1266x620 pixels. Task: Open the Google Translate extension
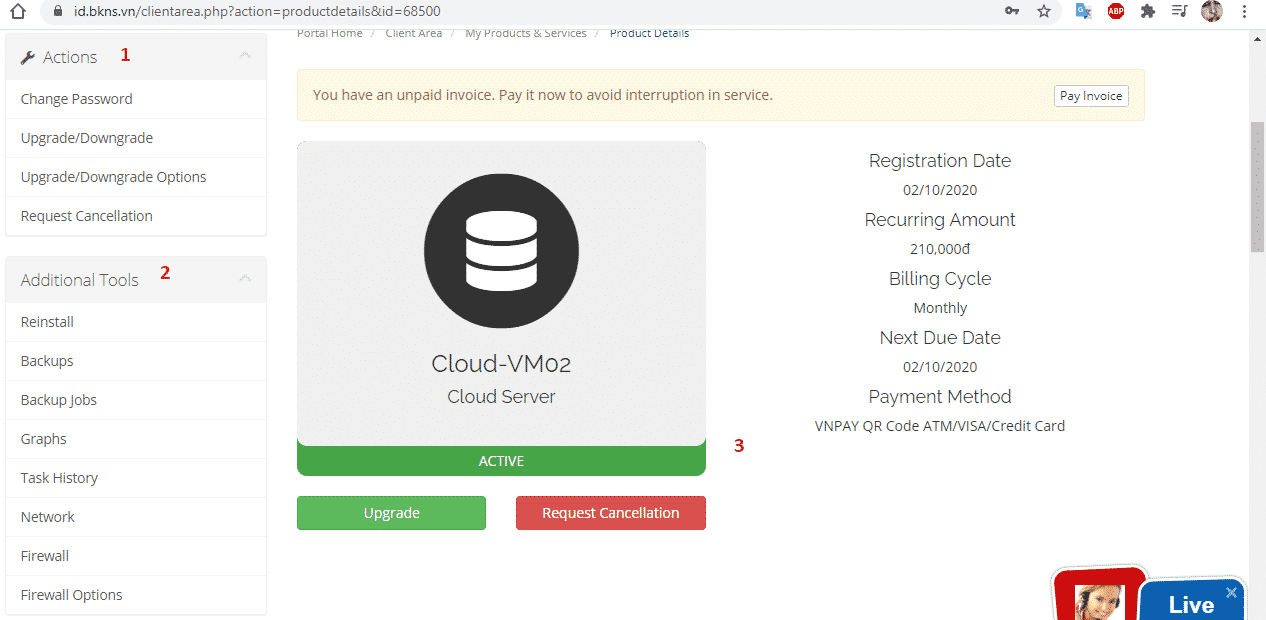pos(1083,11)
